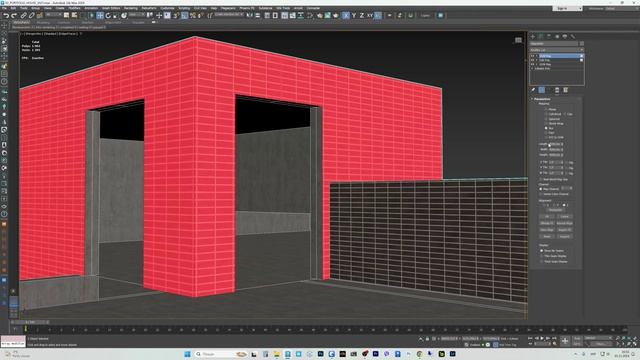Select the Planar mapping radio button

pos(546,109)
